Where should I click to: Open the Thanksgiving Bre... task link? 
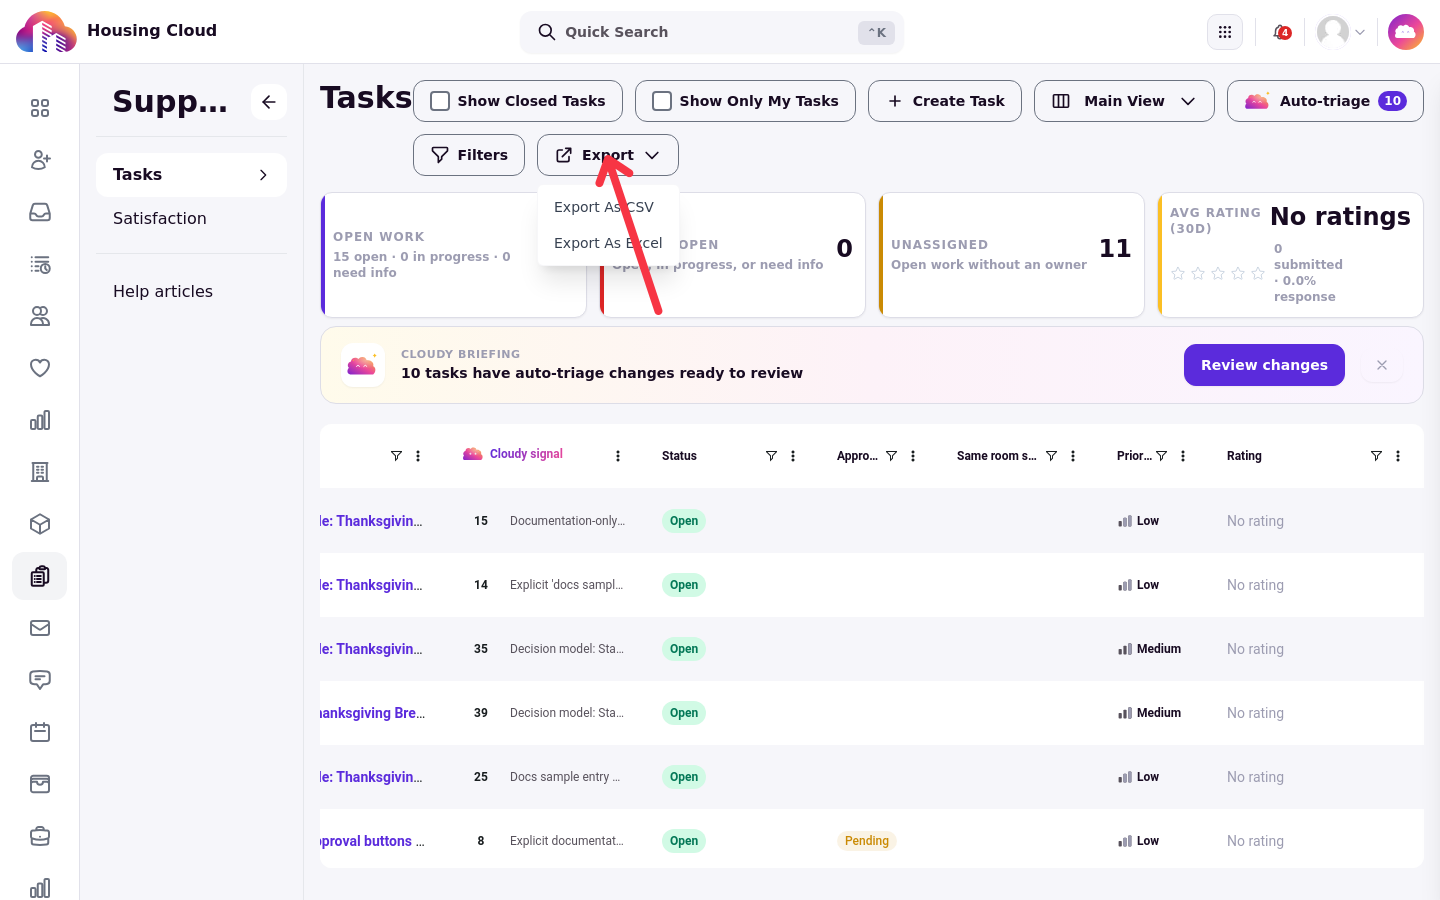(x=372, y=713)
